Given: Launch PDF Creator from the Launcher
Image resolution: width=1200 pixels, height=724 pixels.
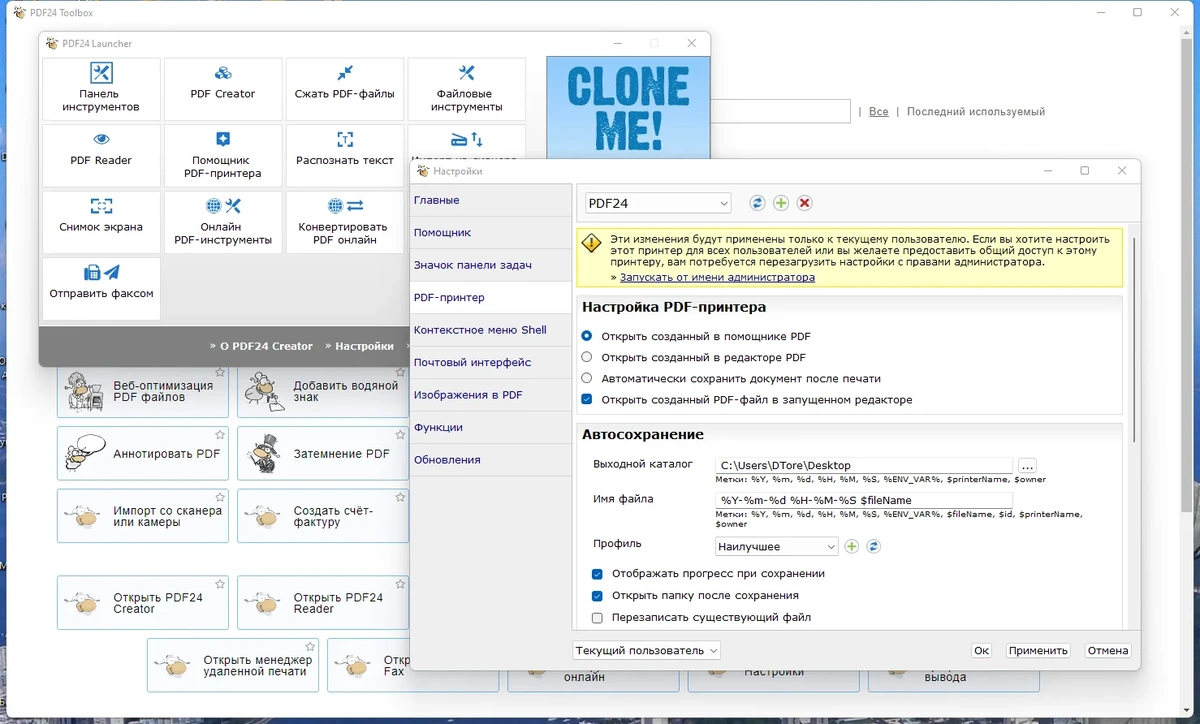Looking at the screenshot, I should coord(223,89).
